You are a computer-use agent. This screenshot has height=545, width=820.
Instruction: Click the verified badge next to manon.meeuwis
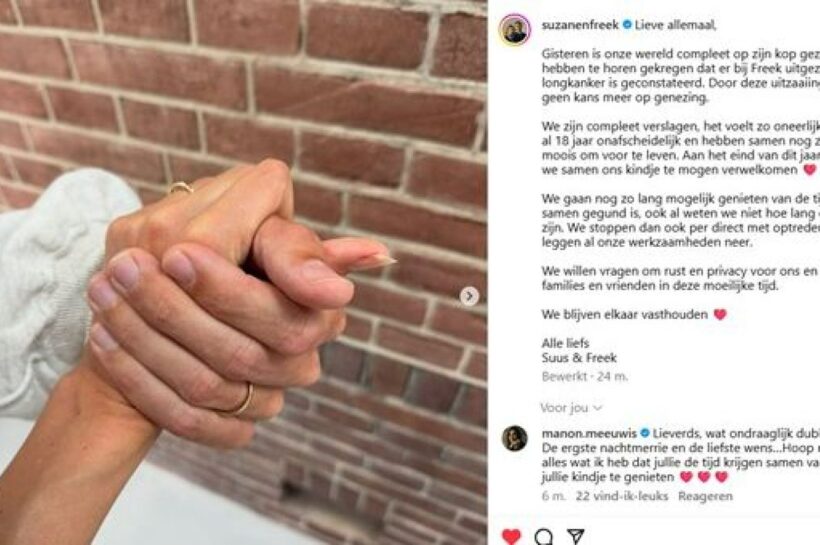(644, 433)
